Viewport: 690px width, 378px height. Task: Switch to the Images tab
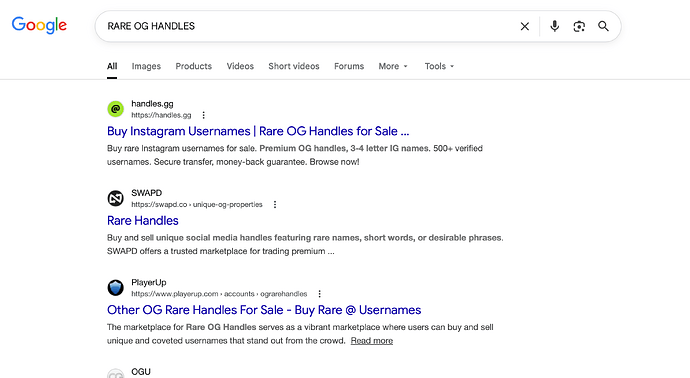[x=146, y=66]
